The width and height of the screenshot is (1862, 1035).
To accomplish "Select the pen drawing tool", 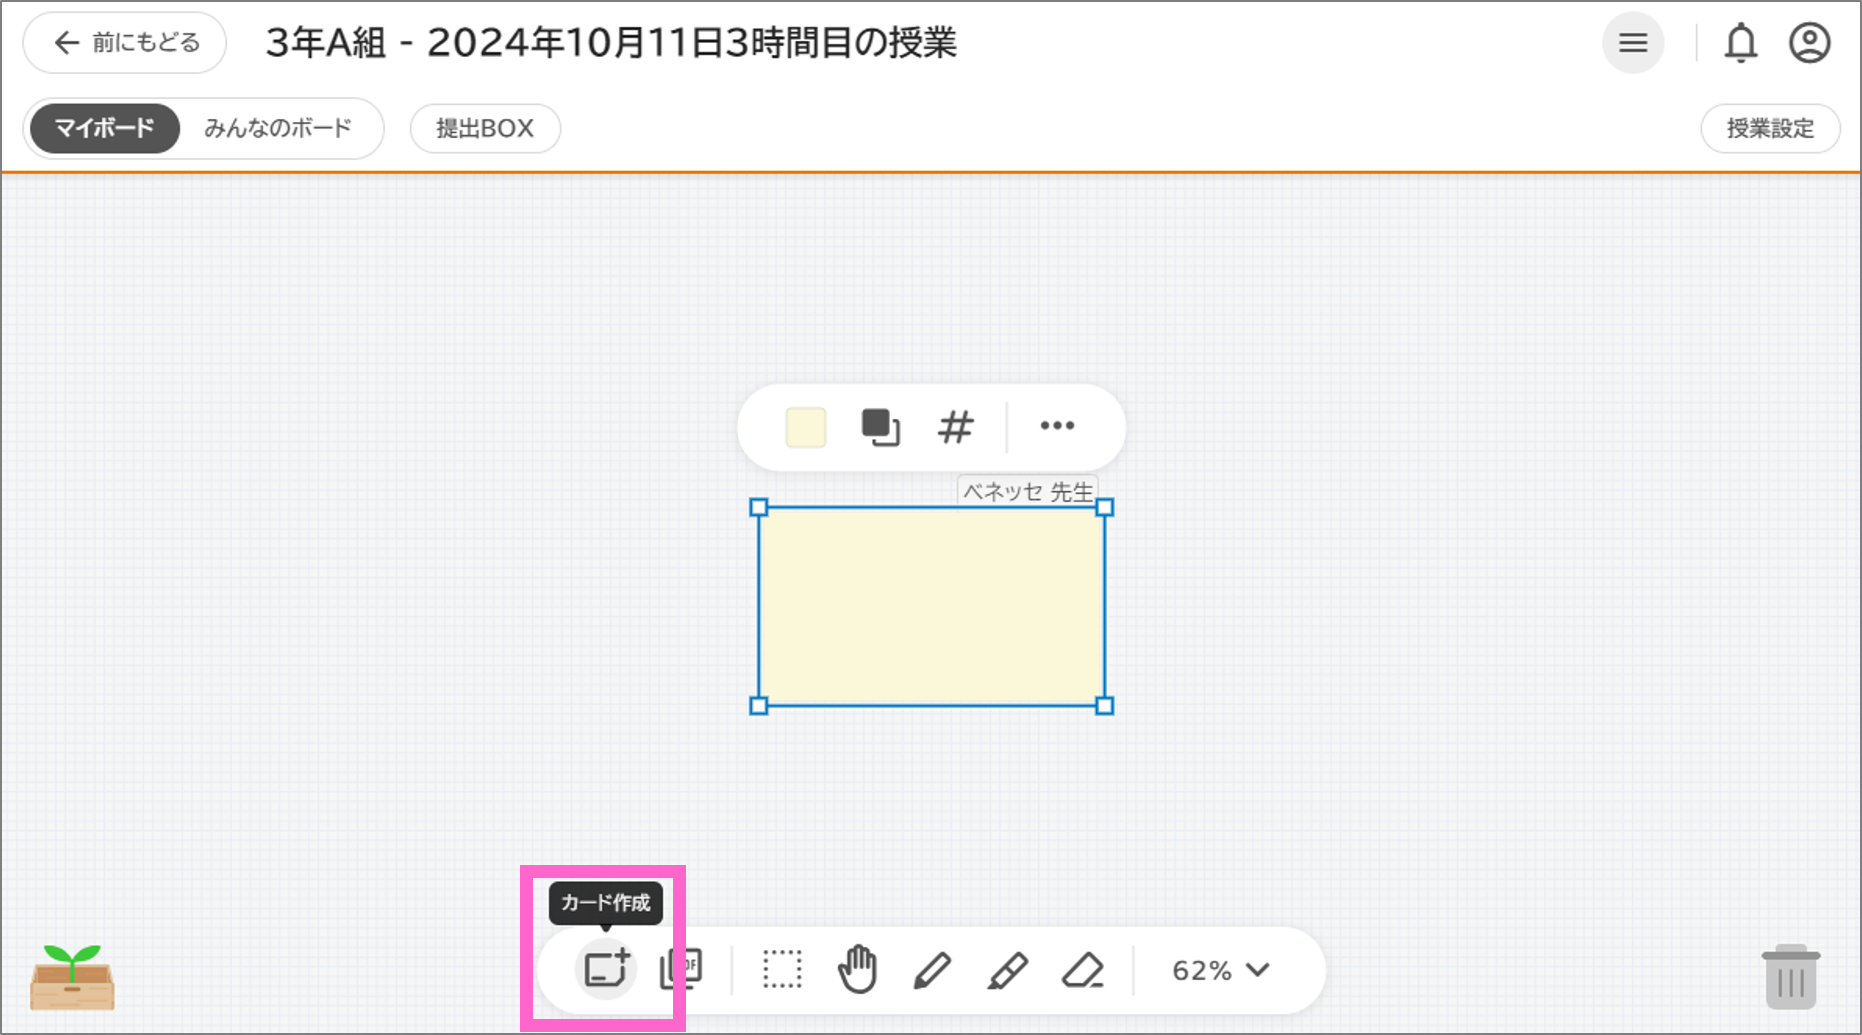I will tap(933, 969).
